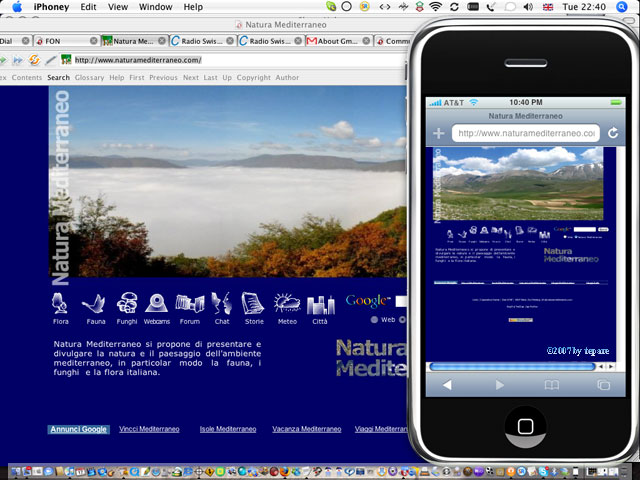Click the Google logo on the webpage
640x480 pixels.
click(368, 301)
